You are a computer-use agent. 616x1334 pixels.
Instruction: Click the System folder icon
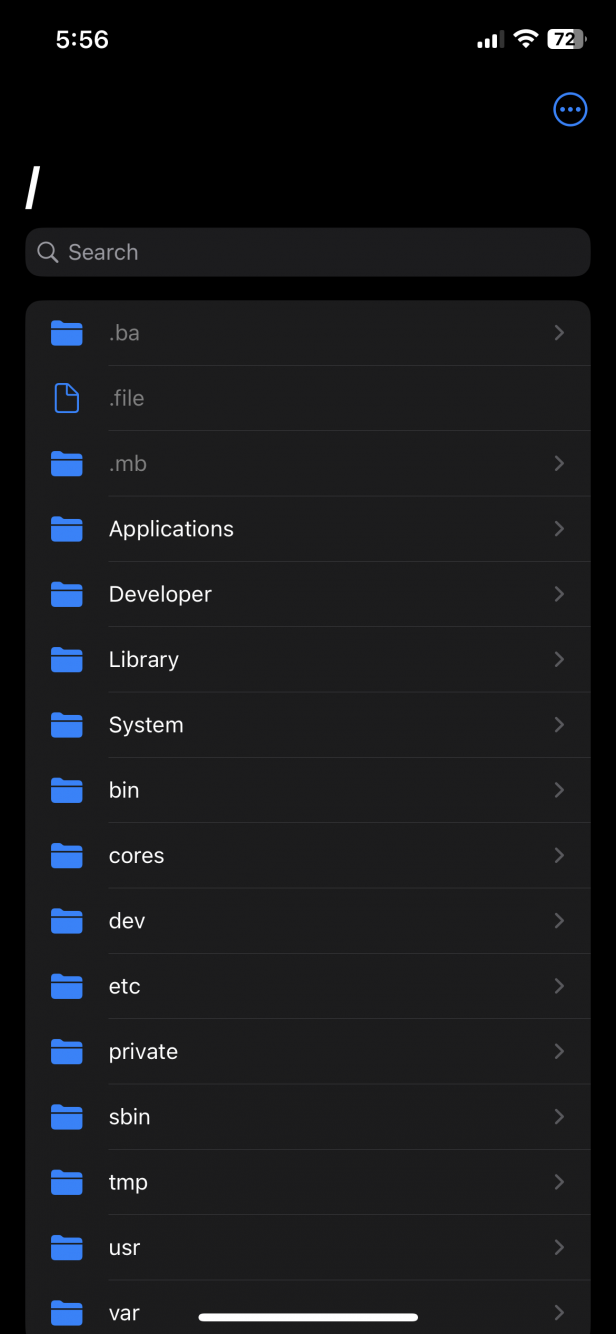(x=67, y=725)
